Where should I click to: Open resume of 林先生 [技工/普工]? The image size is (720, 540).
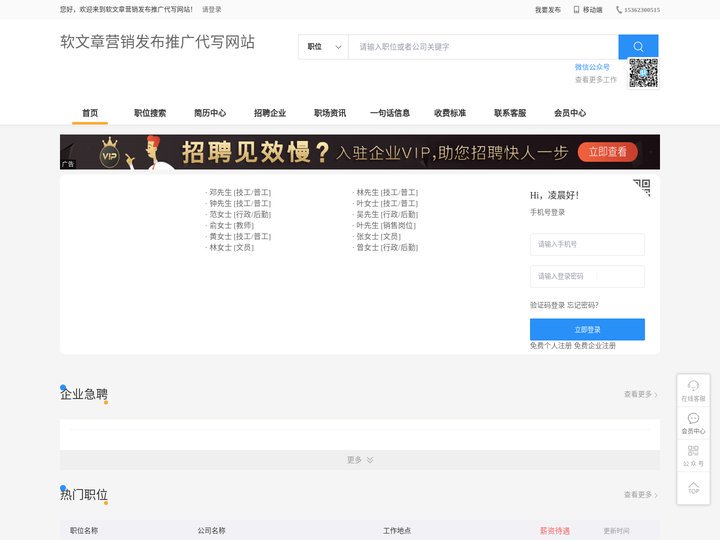(387, 192)
